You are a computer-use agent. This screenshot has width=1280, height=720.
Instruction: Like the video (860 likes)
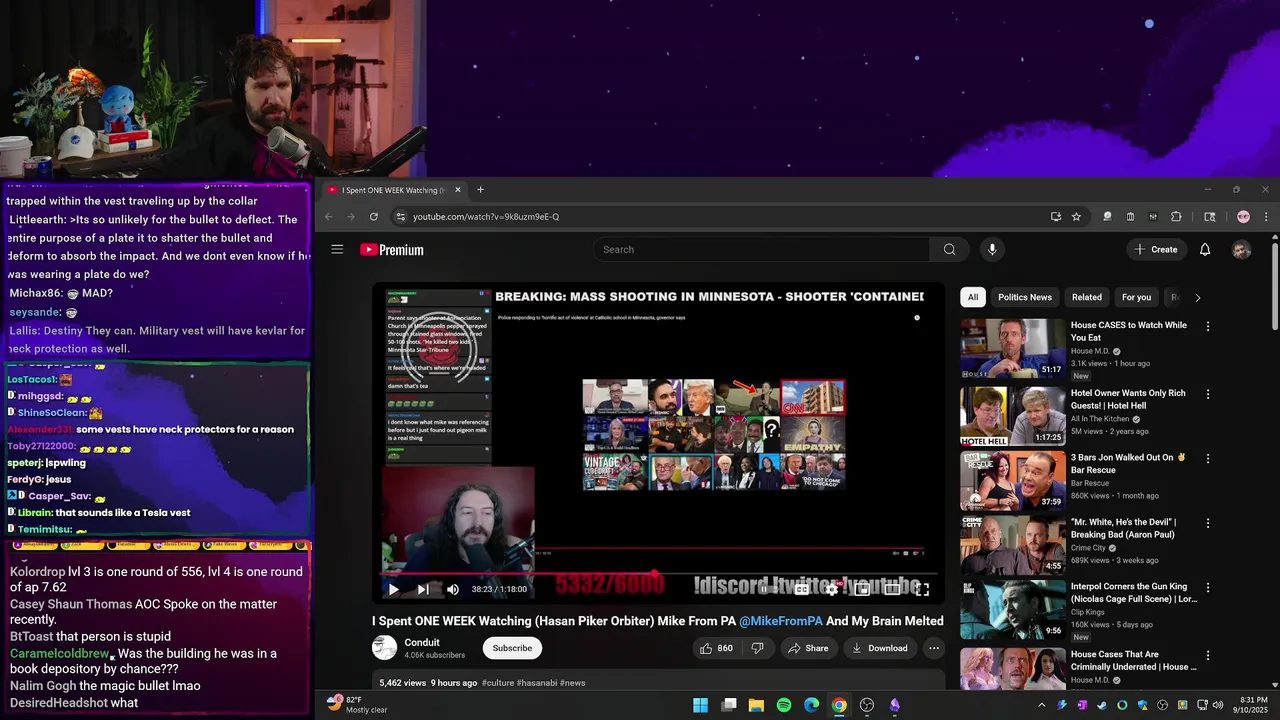point(716,648)
